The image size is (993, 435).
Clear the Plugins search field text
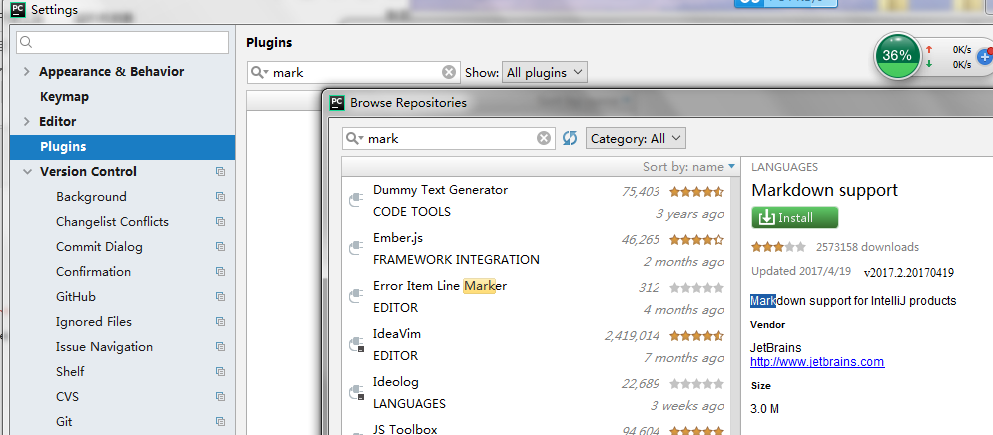point(449,72)
